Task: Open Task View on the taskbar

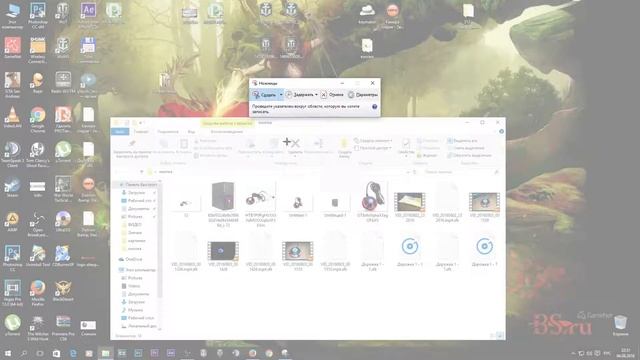Action: point(40,353)
